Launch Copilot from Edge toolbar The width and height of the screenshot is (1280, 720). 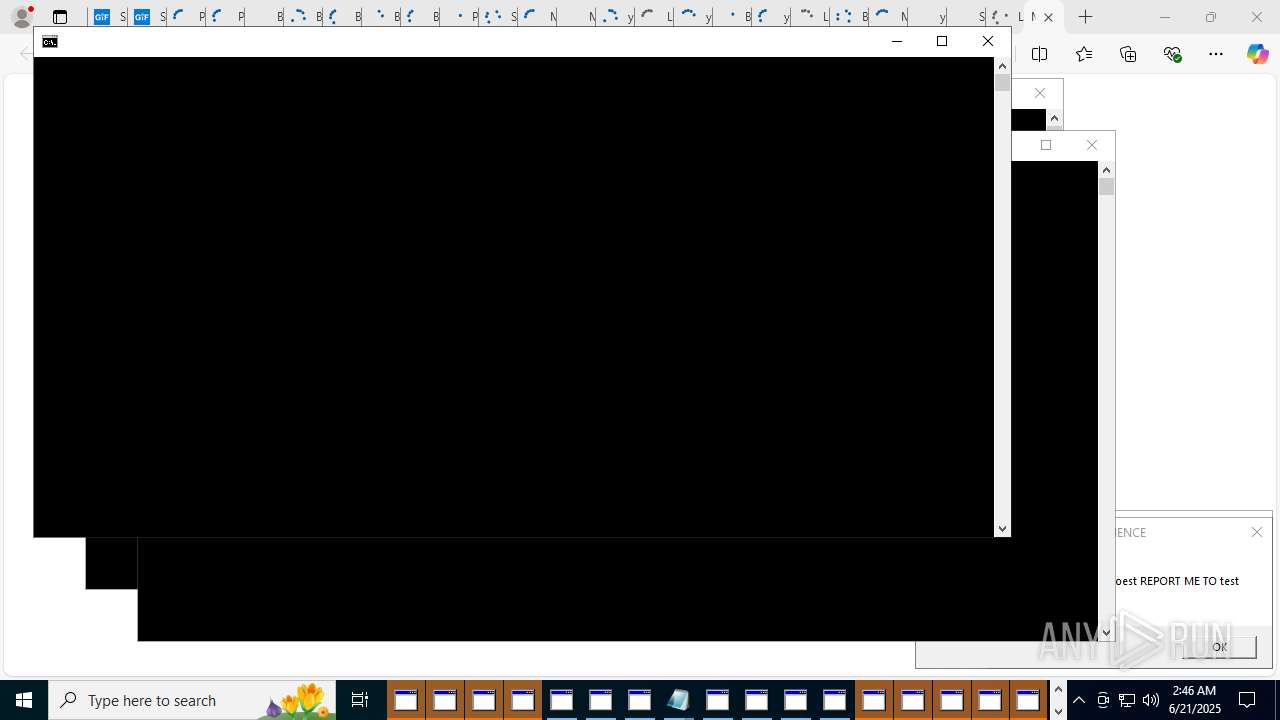click(x=1257, y=54)
